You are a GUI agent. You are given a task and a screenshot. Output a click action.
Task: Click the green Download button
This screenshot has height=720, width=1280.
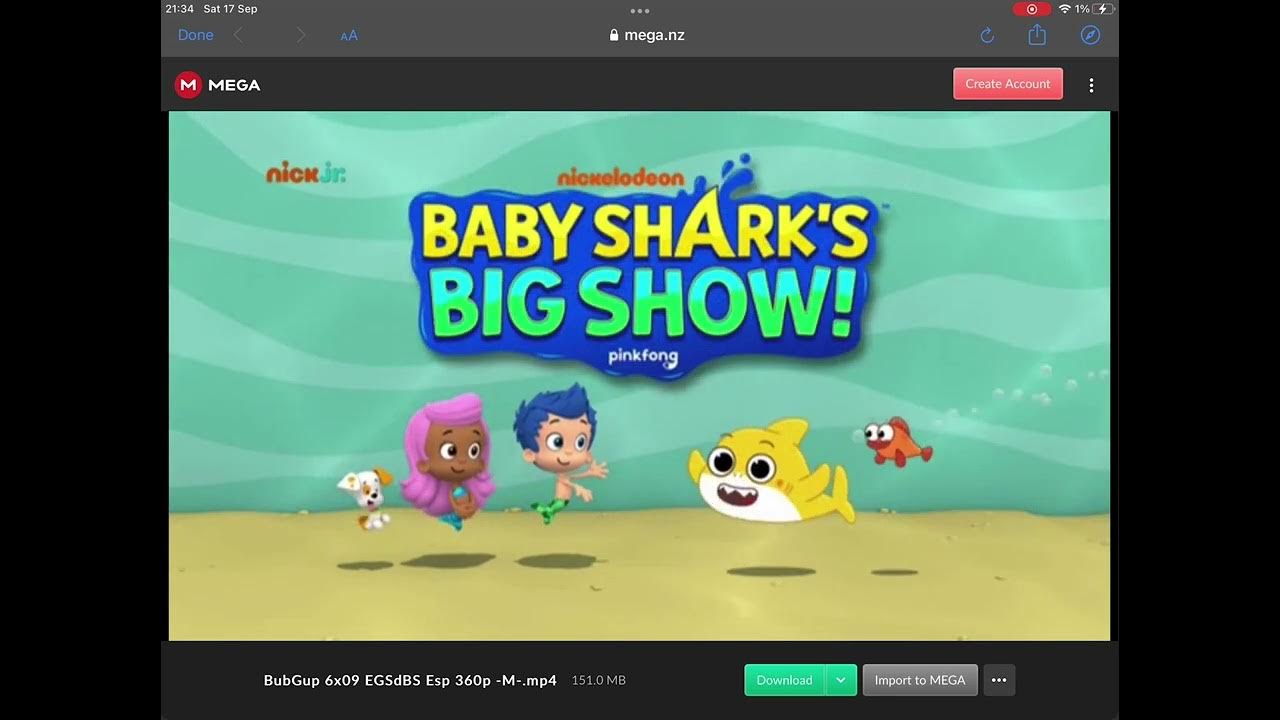tap(785, 680)
